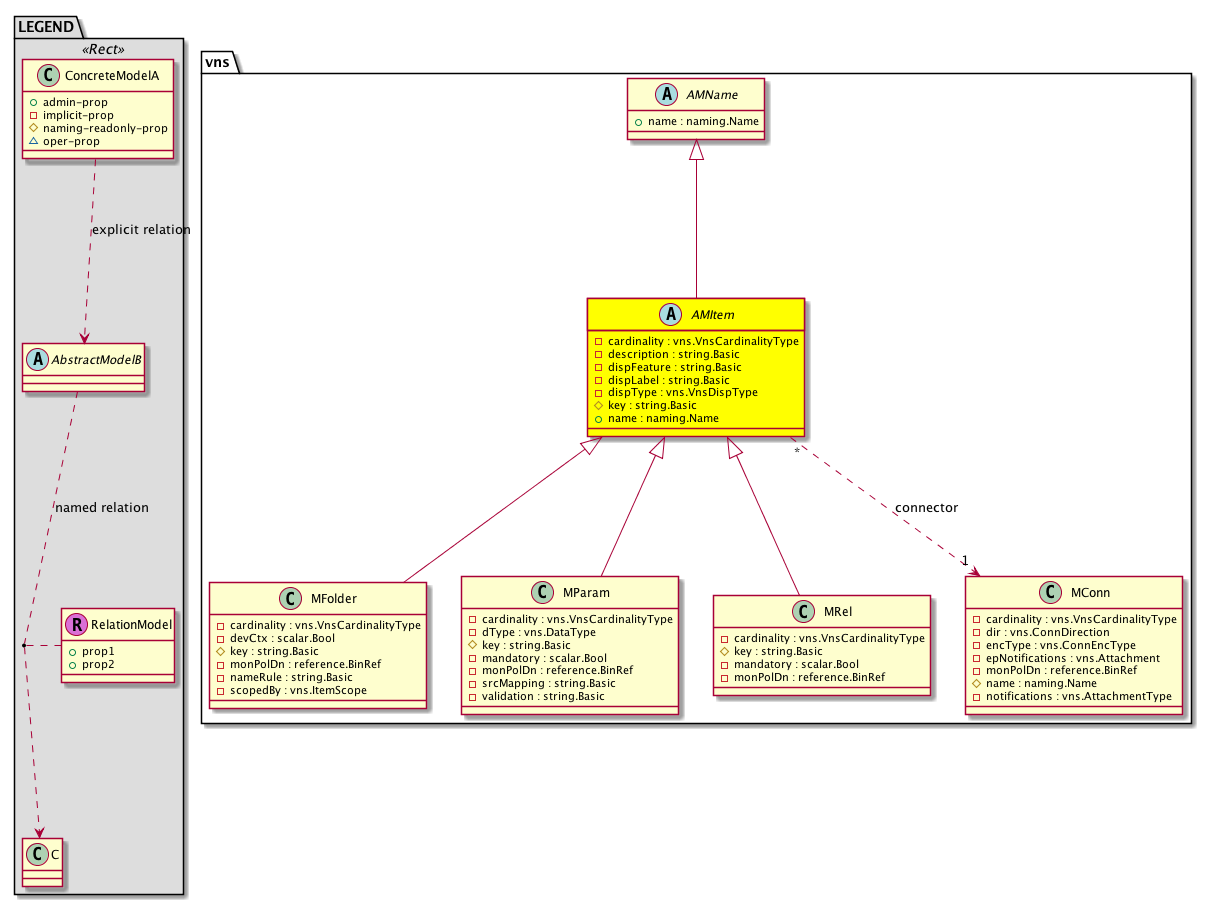This screenshot has width=1212, height=905.
Task: Click the "explicit relation" label
Action: click(x=141, y=230)
